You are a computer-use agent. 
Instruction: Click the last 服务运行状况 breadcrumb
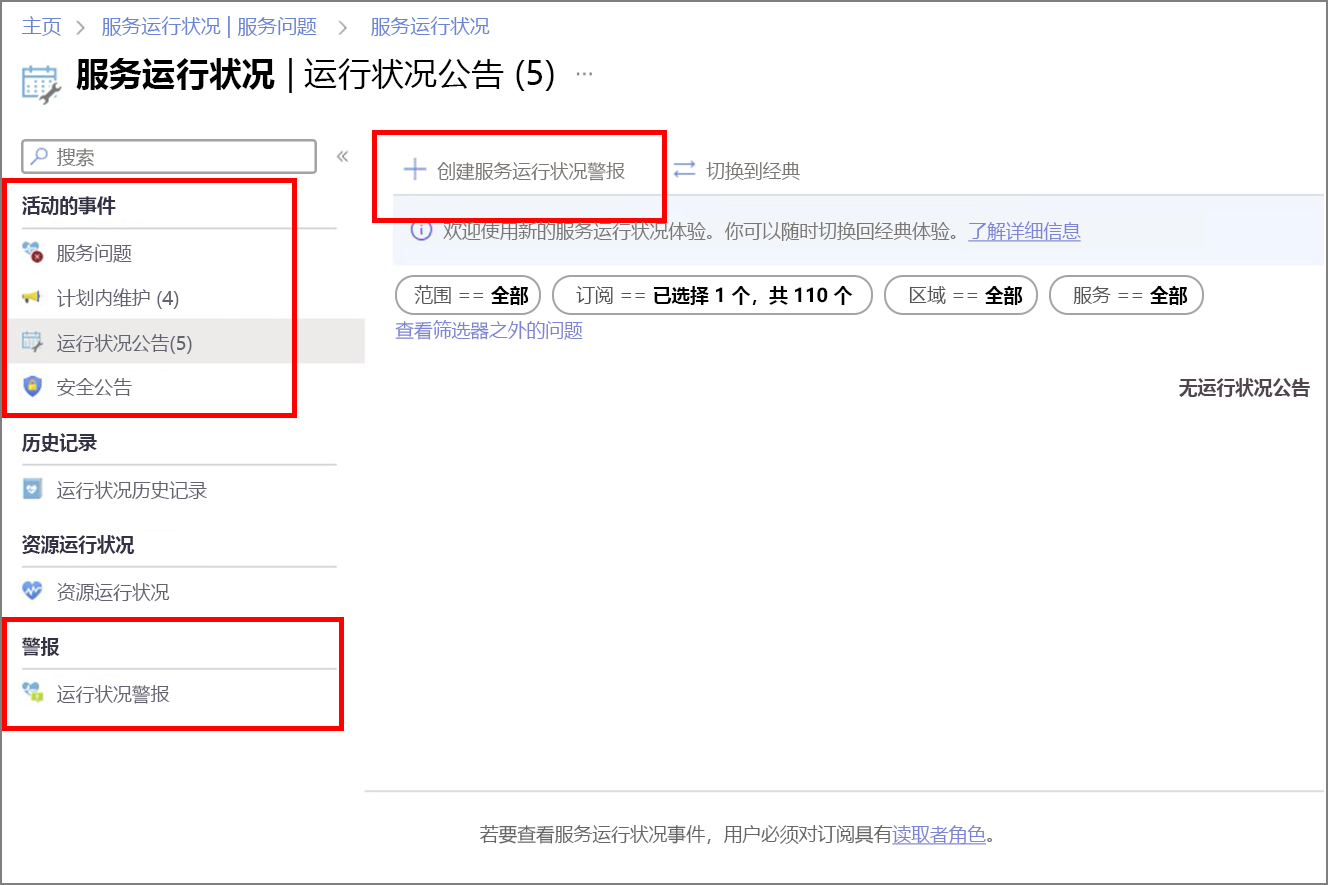pos(430,26)
